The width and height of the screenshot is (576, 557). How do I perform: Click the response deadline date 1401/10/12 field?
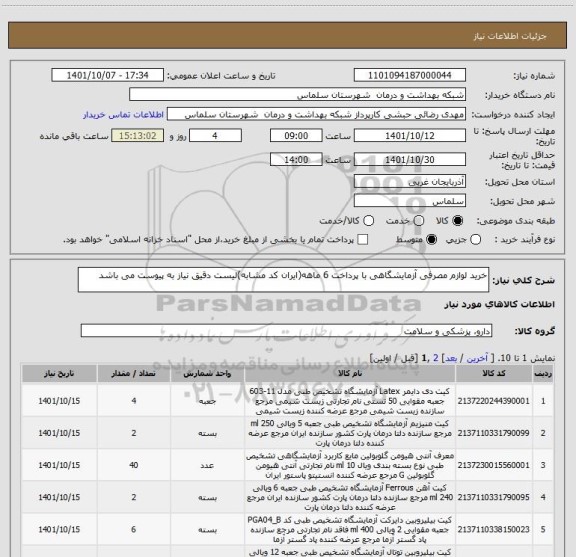(x=410, y=136)
